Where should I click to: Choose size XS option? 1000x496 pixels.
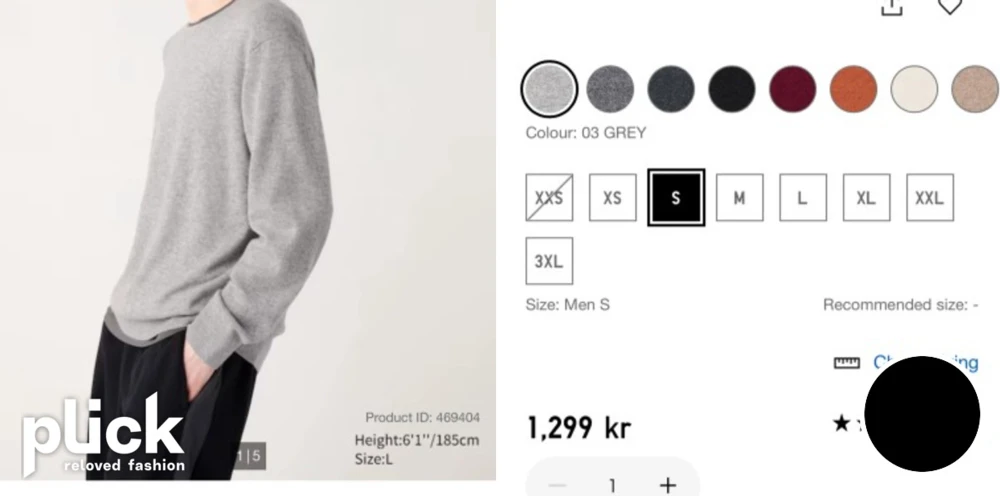coord(612,198)
